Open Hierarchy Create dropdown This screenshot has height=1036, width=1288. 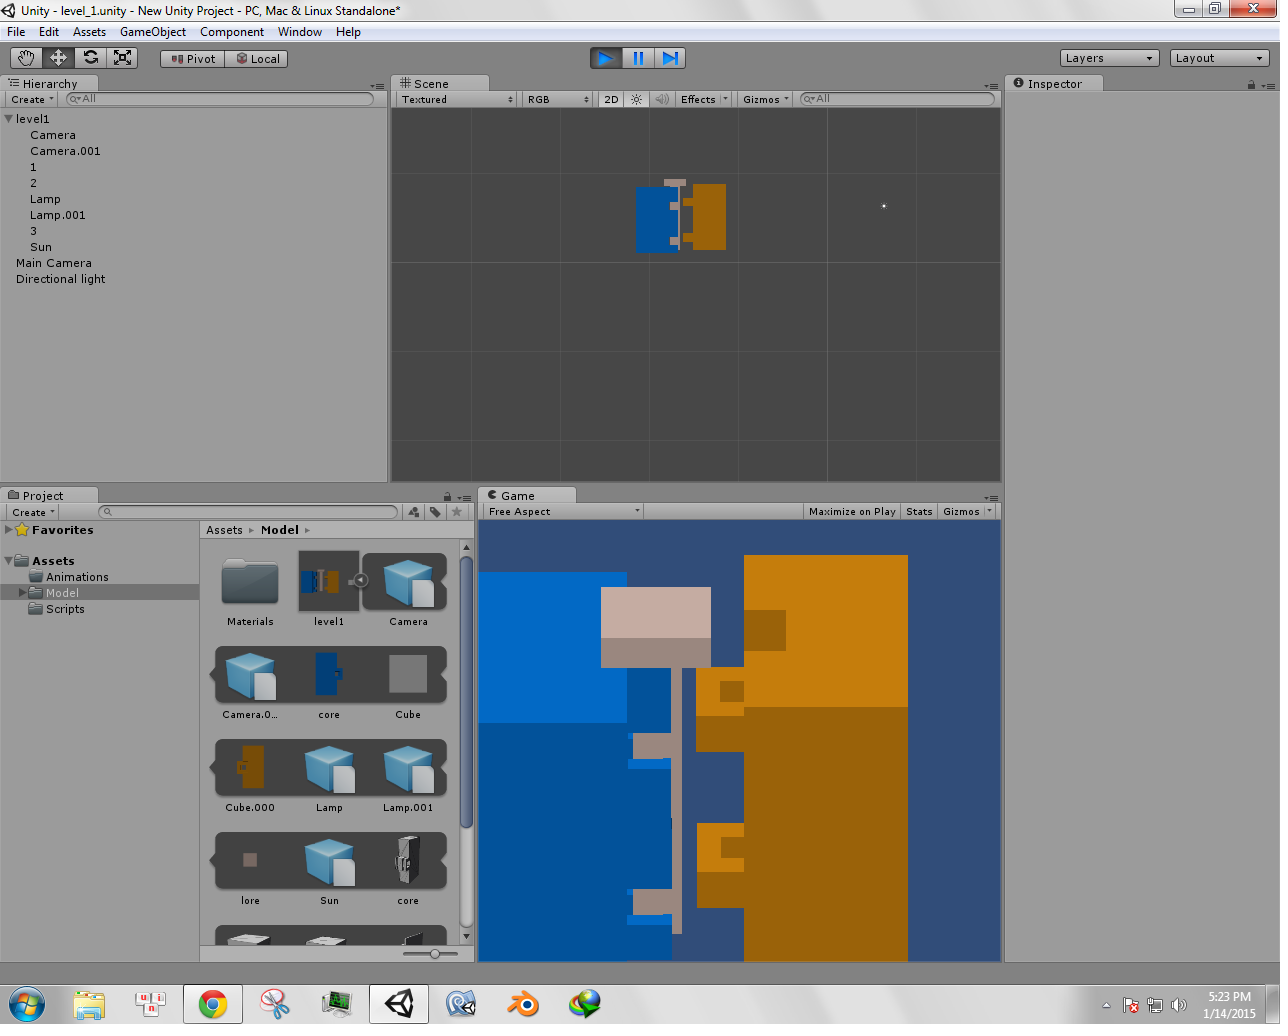tap(32, 99)
